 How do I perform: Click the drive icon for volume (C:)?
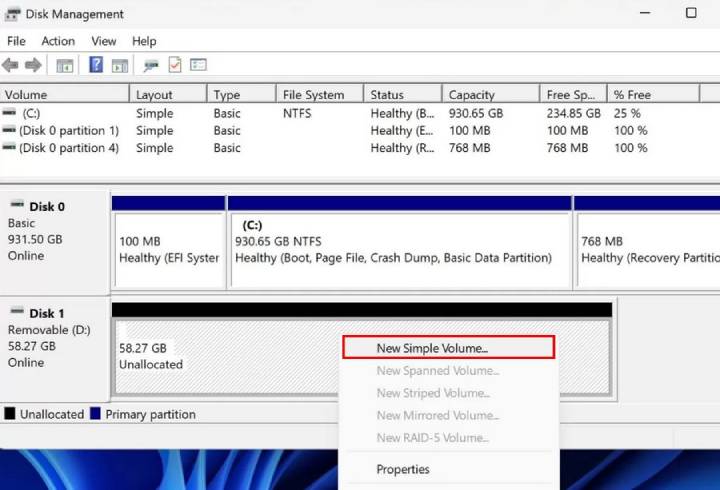tap(9, 112)
